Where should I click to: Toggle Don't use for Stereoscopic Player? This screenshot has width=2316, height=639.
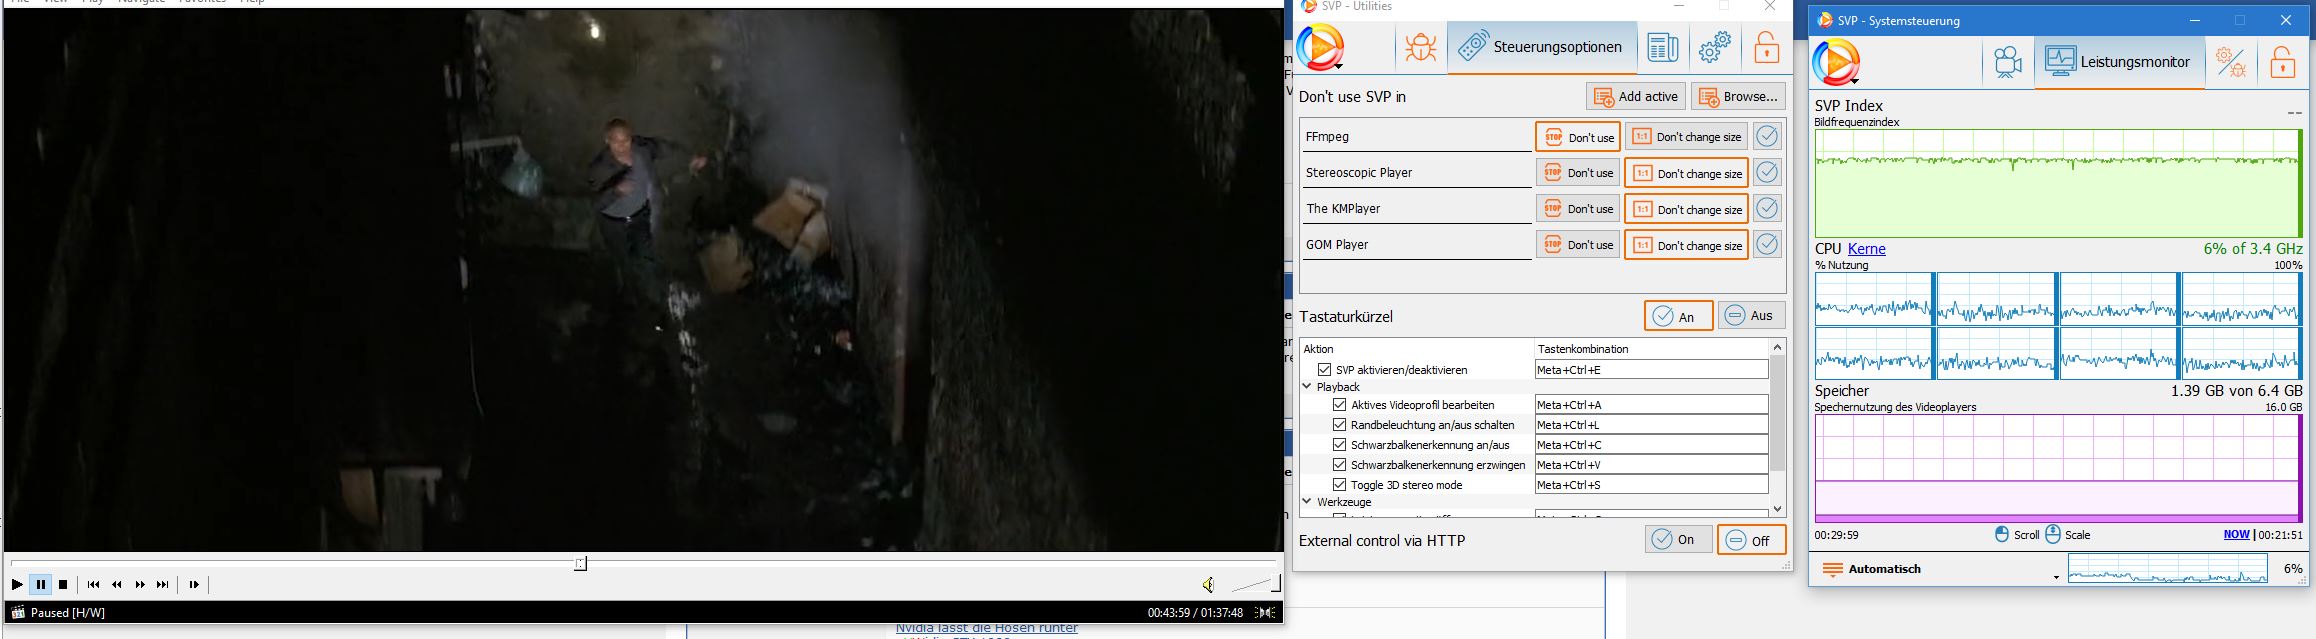[x=1578, y=173]
